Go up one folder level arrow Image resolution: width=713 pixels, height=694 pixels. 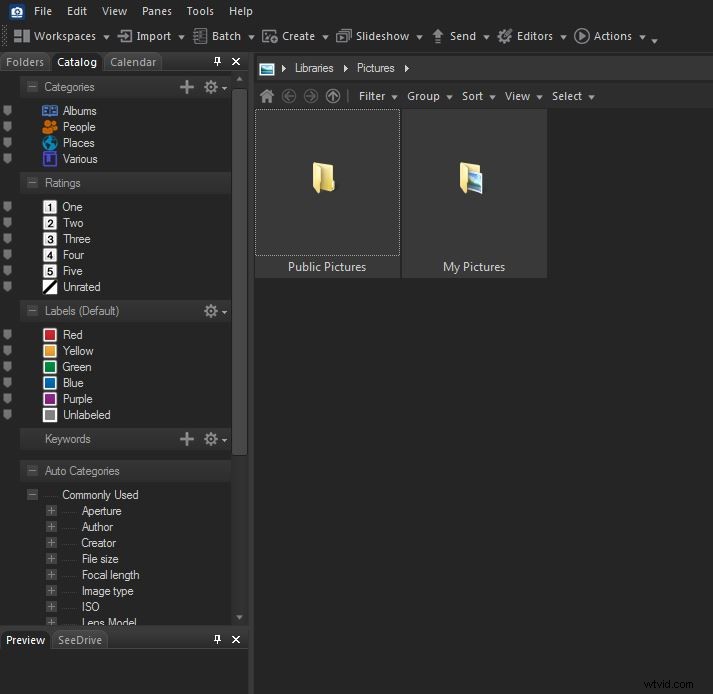333,96
